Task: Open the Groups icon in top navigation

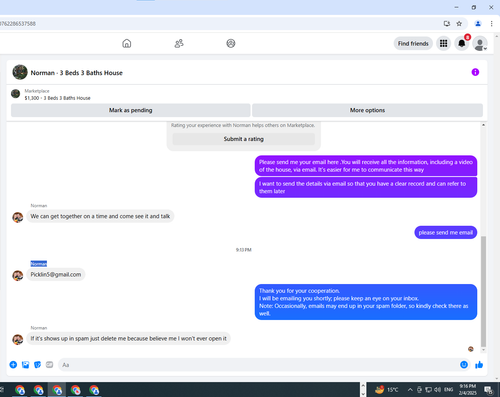Action: 231,43
